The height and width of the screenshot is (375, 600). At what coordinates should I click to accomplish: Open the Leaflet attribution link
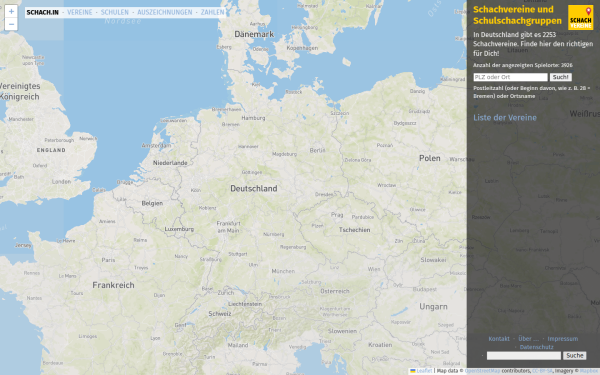click(424, 371)
